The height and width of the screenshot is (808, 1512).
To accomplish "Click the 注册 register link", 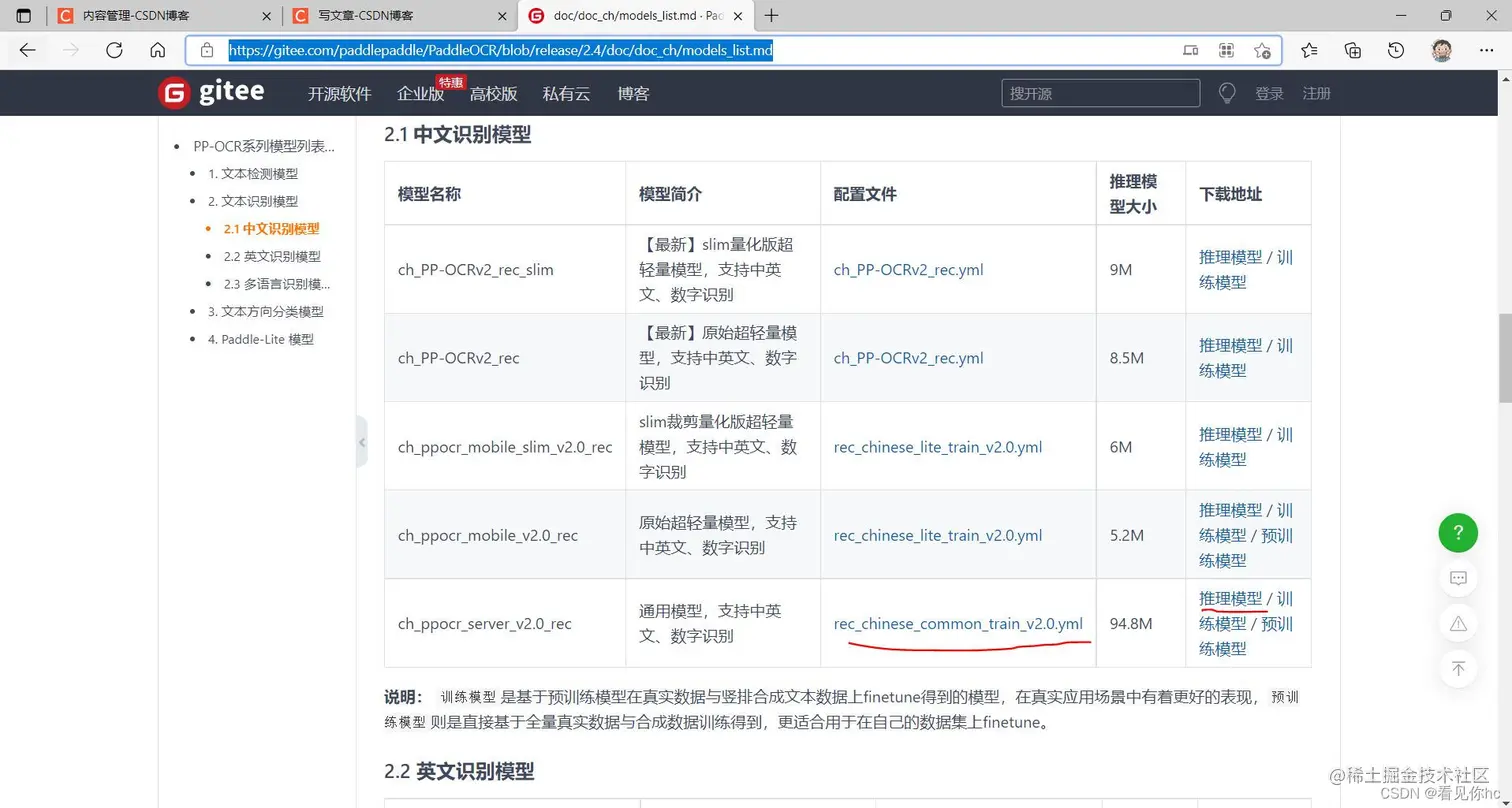I will pos(1316,93).
